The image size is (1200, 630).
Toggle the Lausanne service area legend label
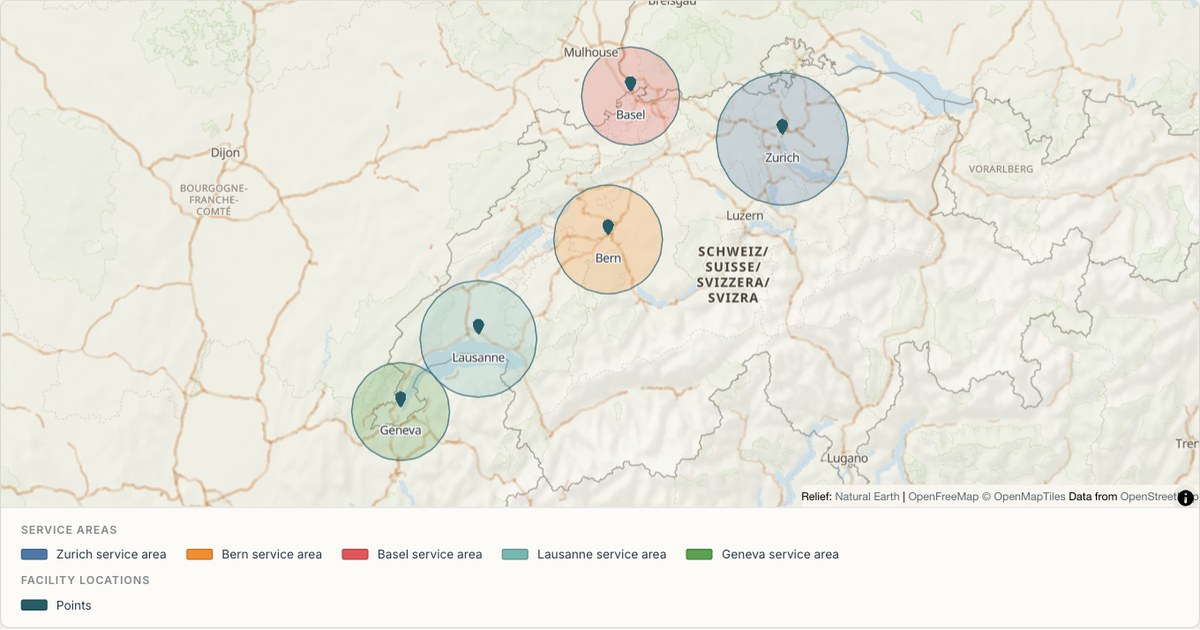point(601,554)
